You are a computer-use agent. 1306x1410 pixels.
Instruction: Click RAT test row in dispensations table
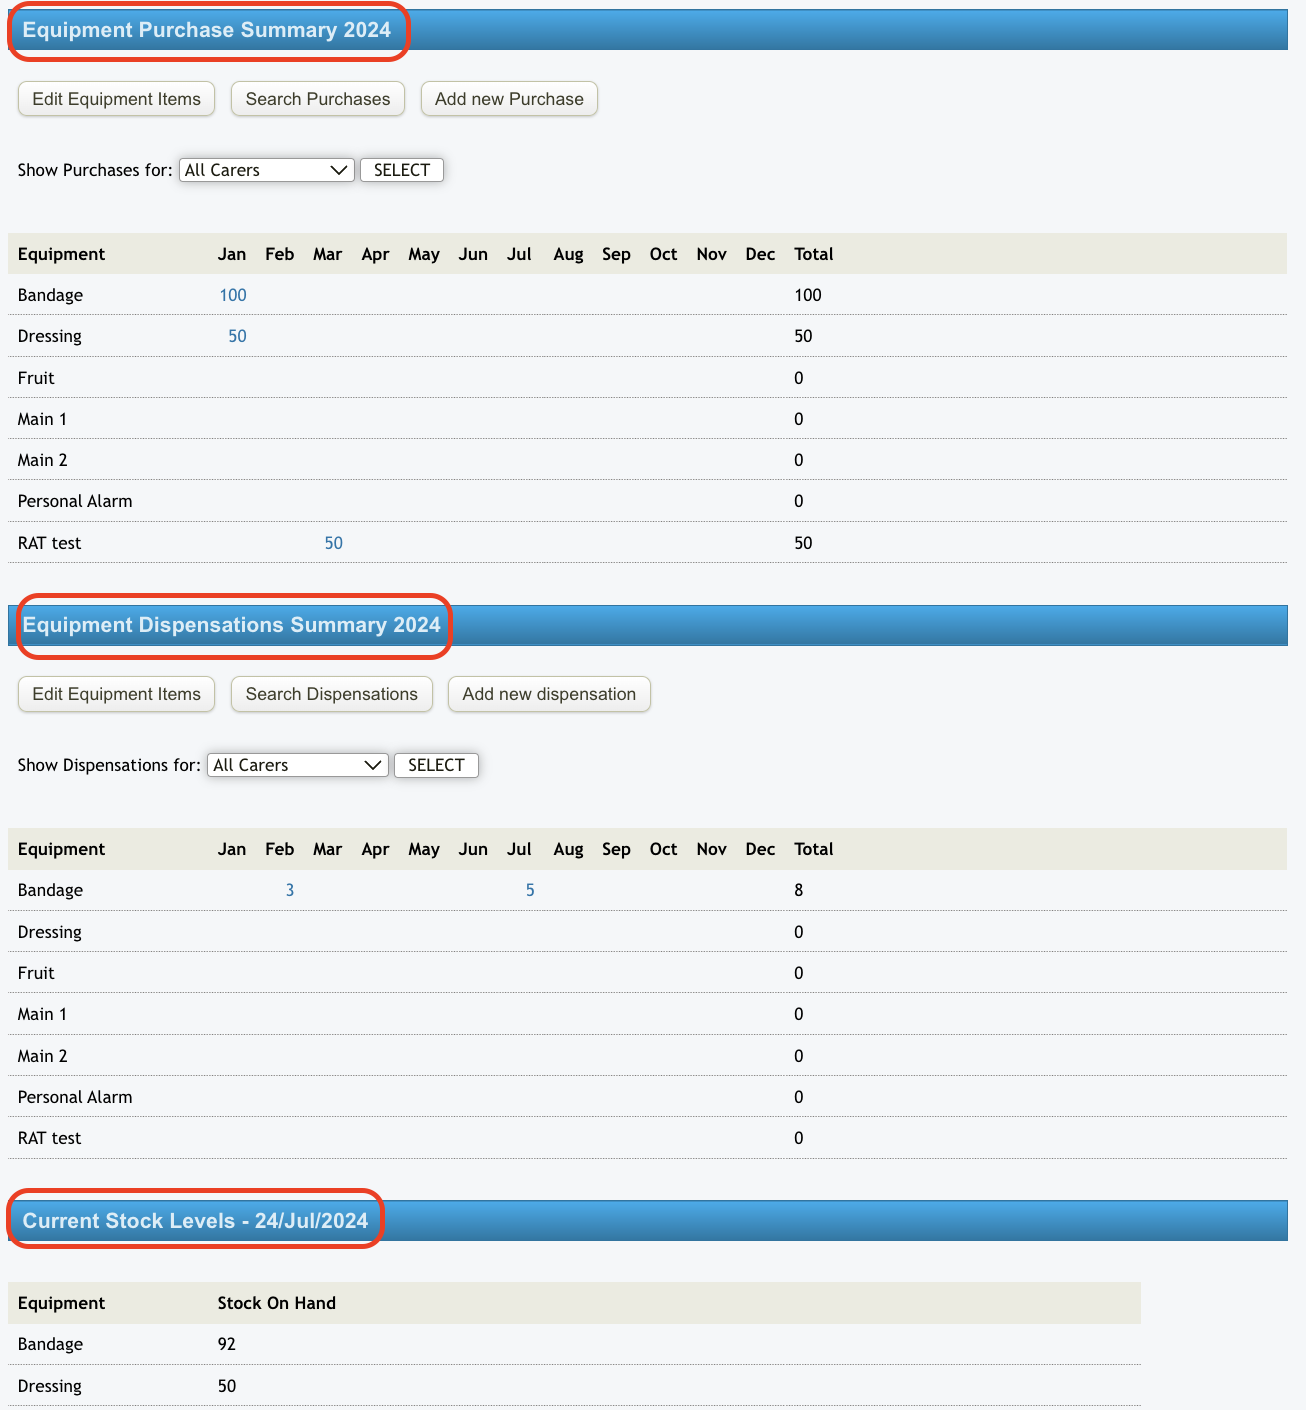pyautogui.click(x=647, y=1138)
